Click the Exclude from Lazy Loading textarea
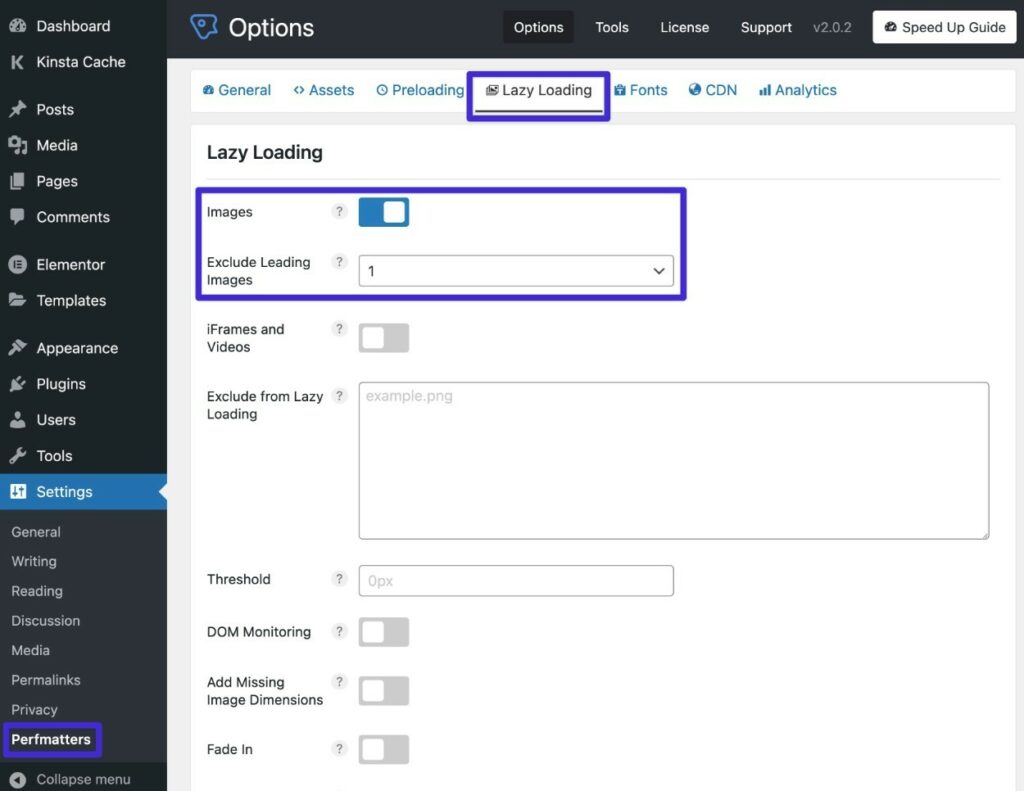 pyautogui.click(x=673, y=460)
